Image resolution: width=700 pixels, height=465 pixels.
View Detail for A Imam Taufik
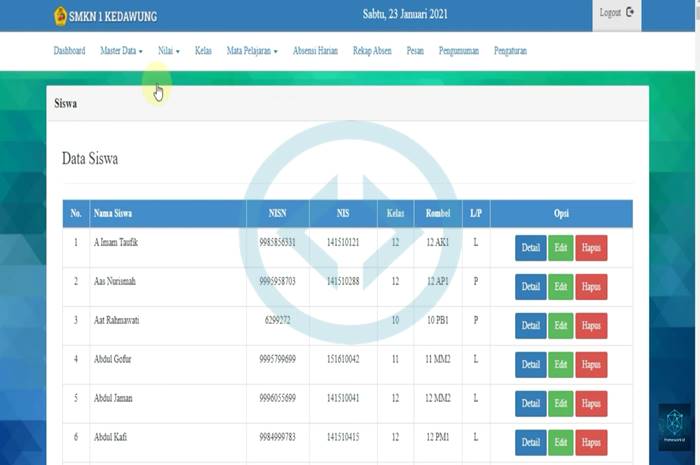click(530, 248)
